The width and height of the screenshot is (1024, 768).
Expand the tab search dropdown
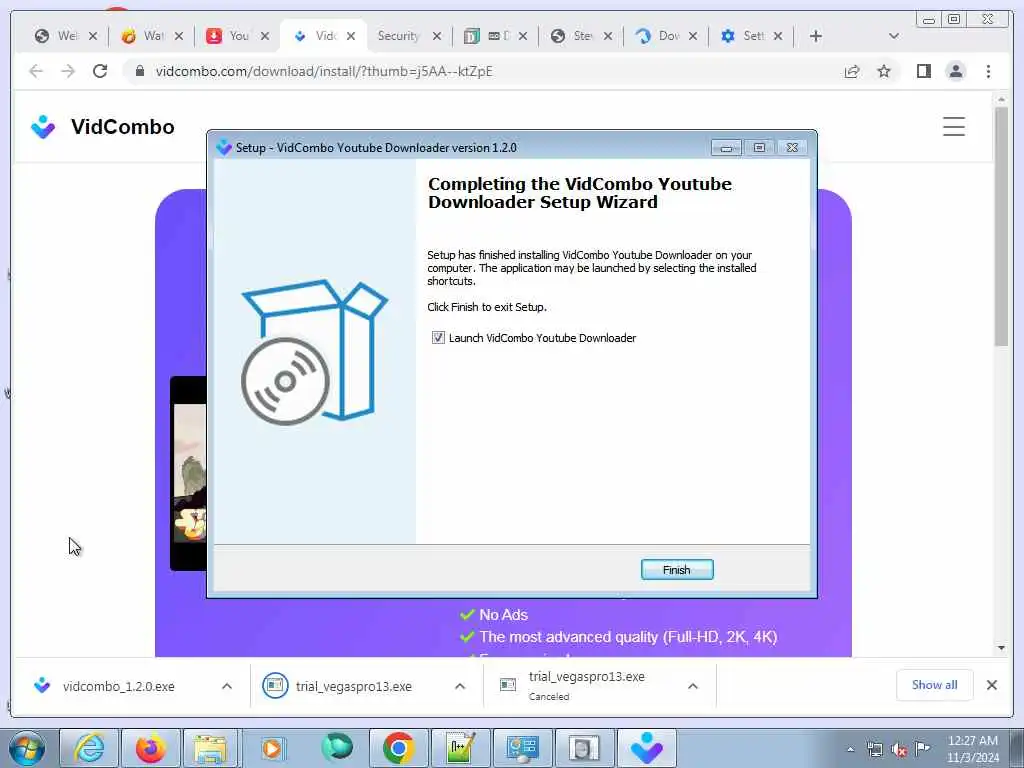(x=894, y=36)
